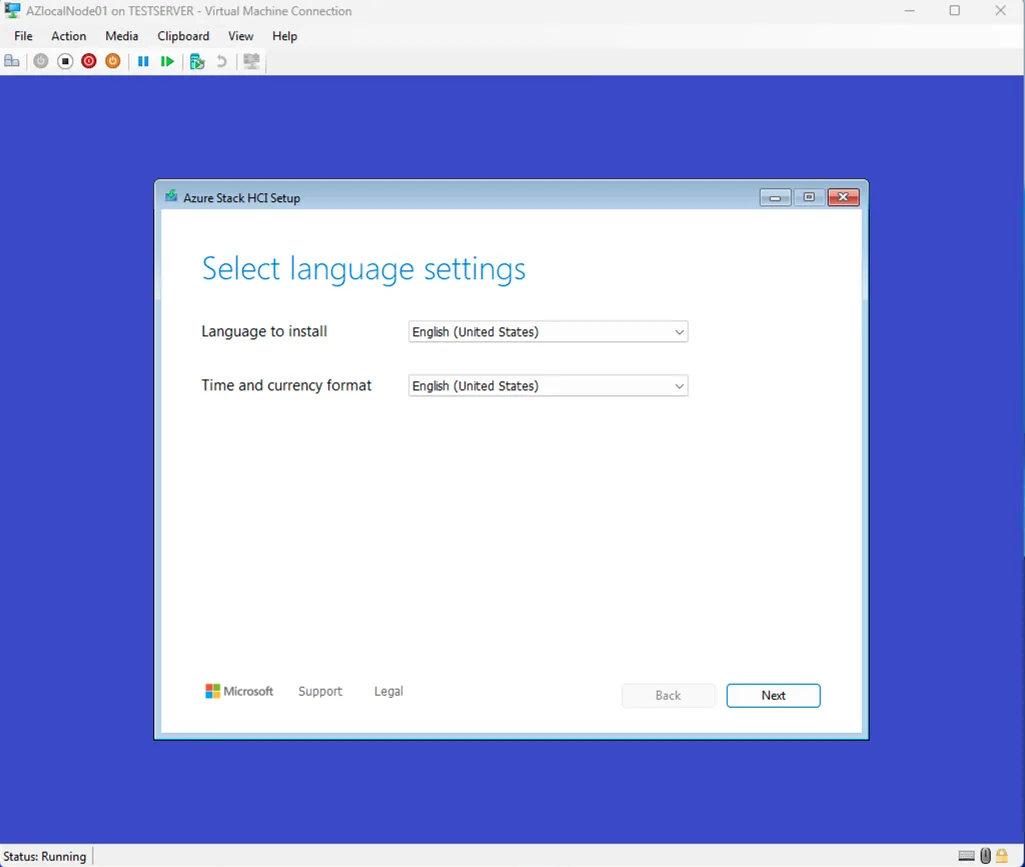Open the Clipboard menu
The height and width of the screenshot is (867, 1025).
(183, 36)
